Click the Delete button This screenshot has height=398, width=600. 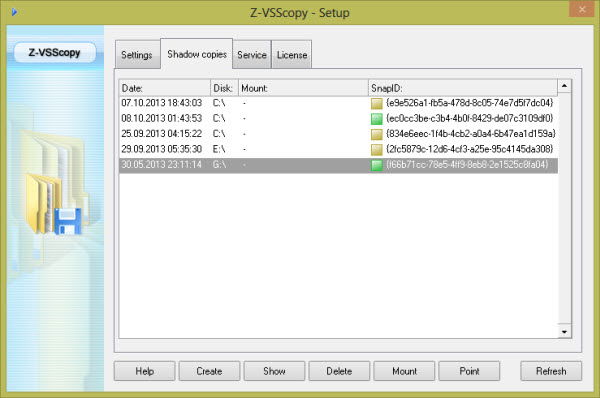(339, 371)
